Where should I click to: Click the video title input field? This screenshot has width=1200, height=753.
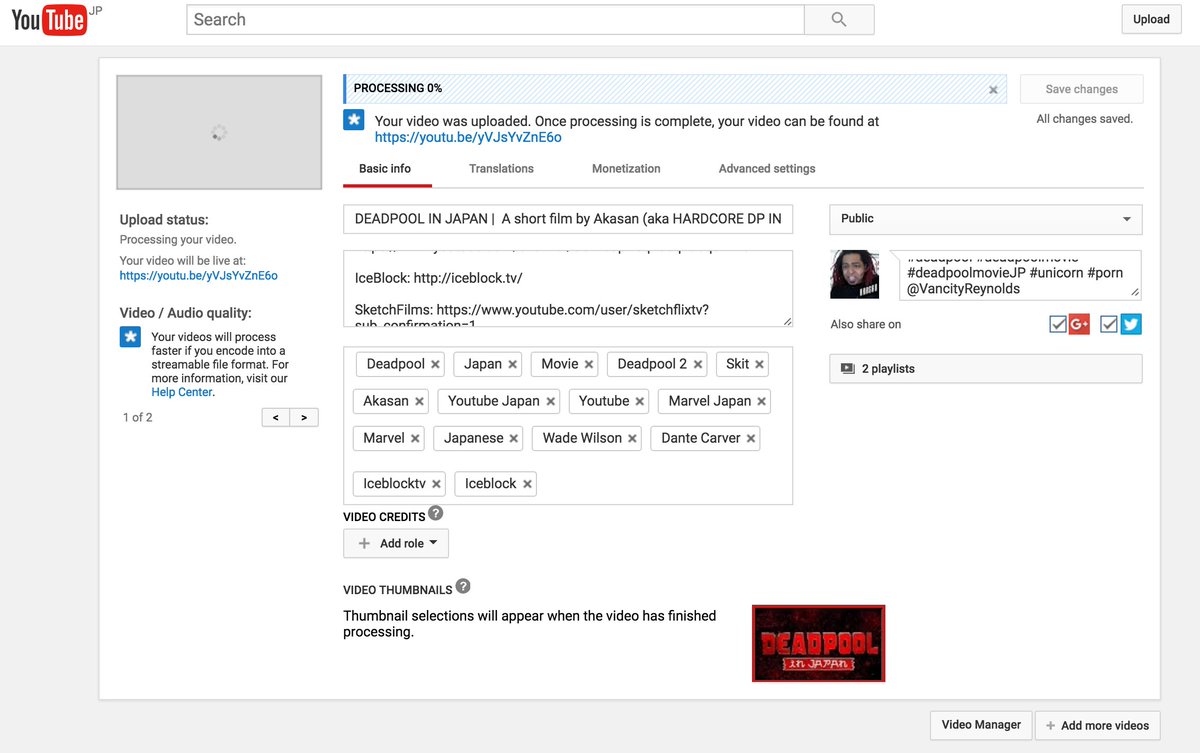coord(568,219)
